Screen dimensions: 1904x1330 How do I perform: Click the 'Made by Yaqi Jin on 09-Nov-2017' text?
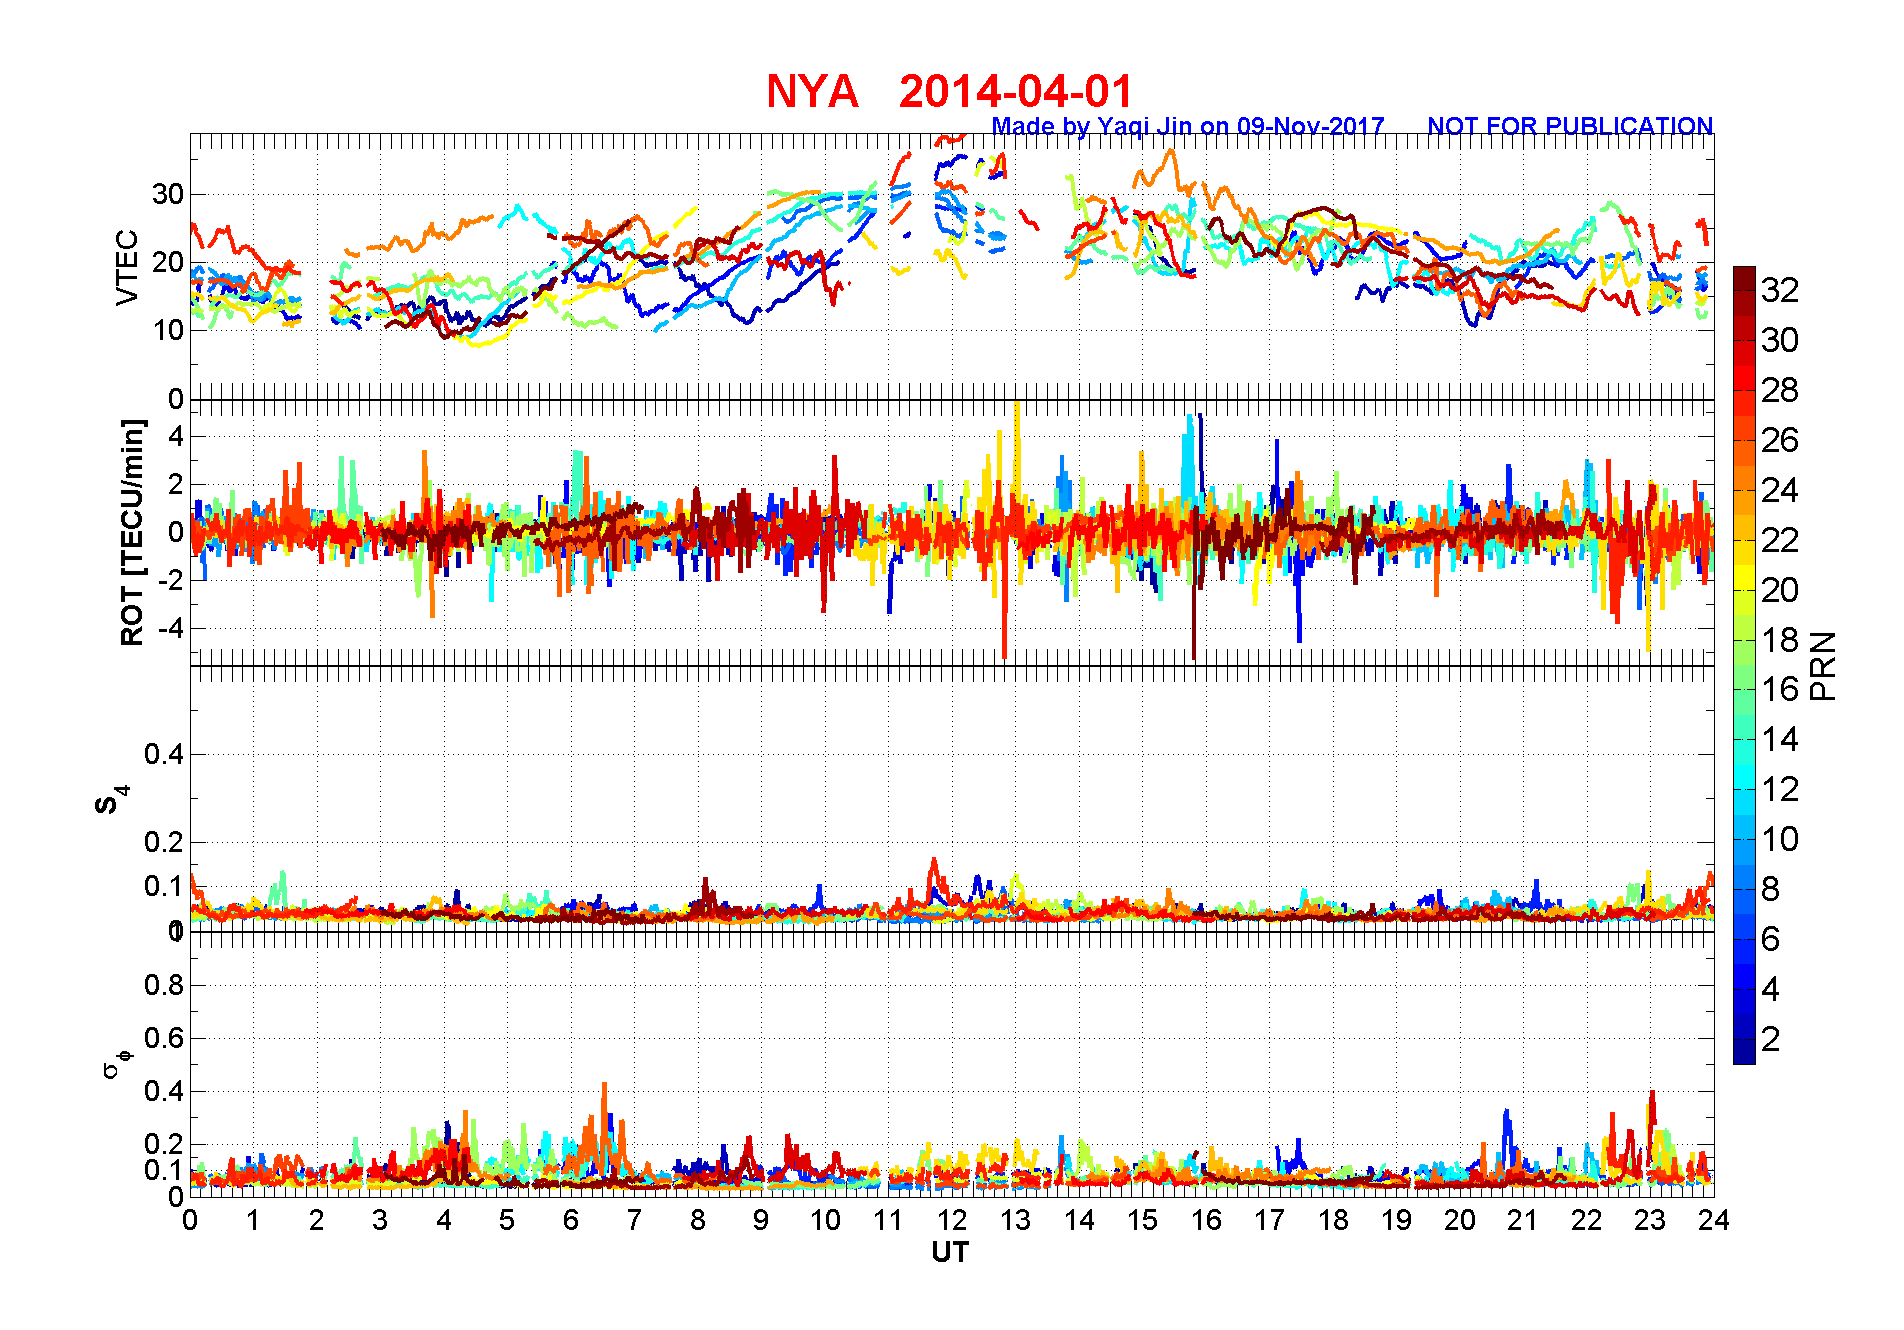coord(1188,126)
